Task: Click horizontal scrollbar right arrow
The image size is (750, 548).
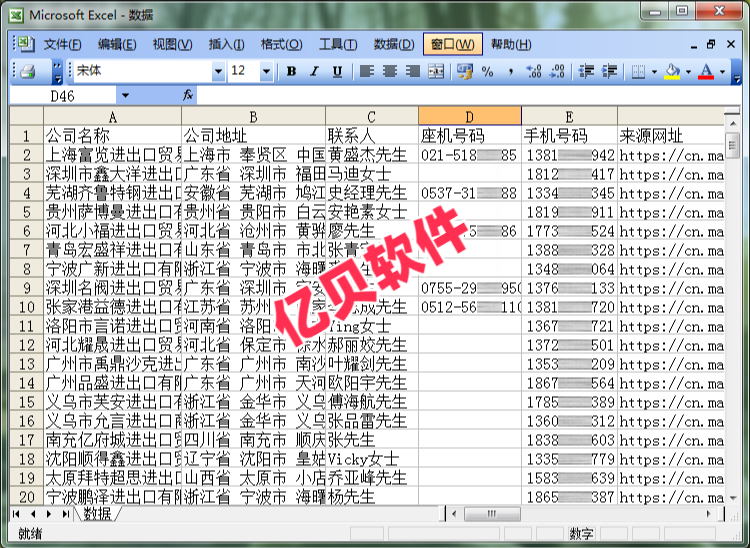Action: [708, 514]
